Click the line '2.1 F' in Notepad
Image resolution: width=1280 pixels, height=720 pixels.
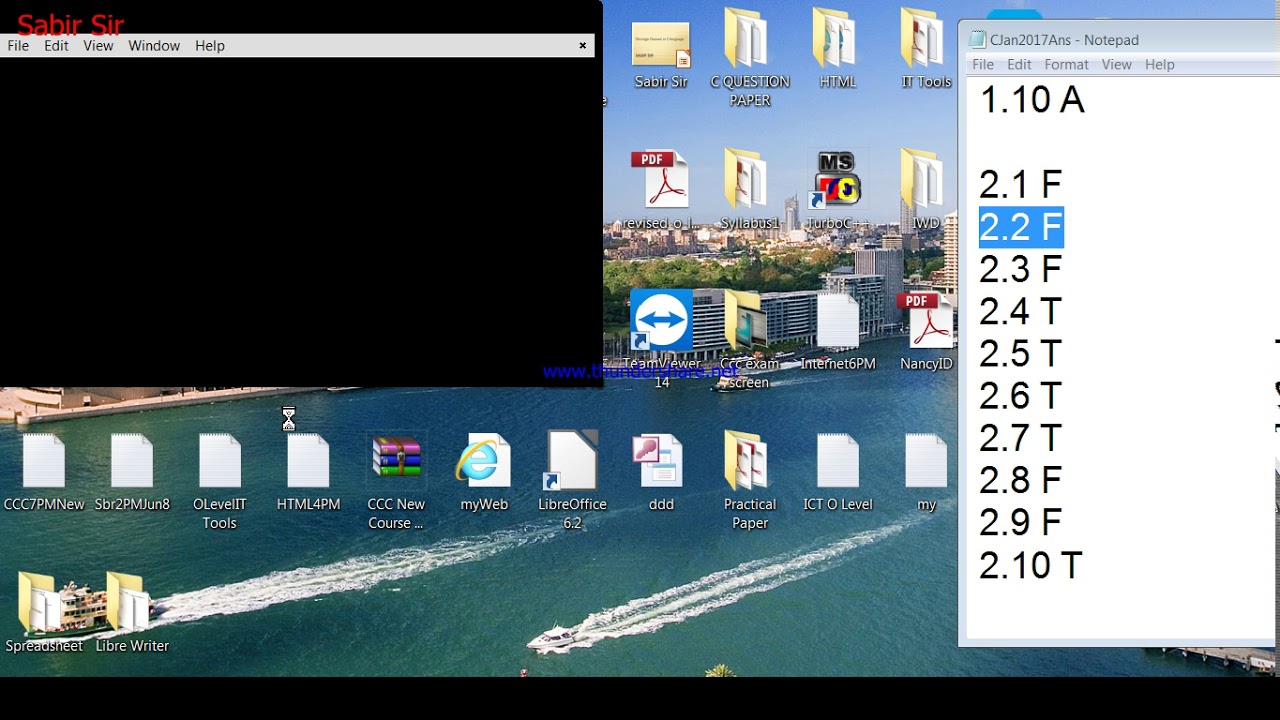pos(1020,185)
